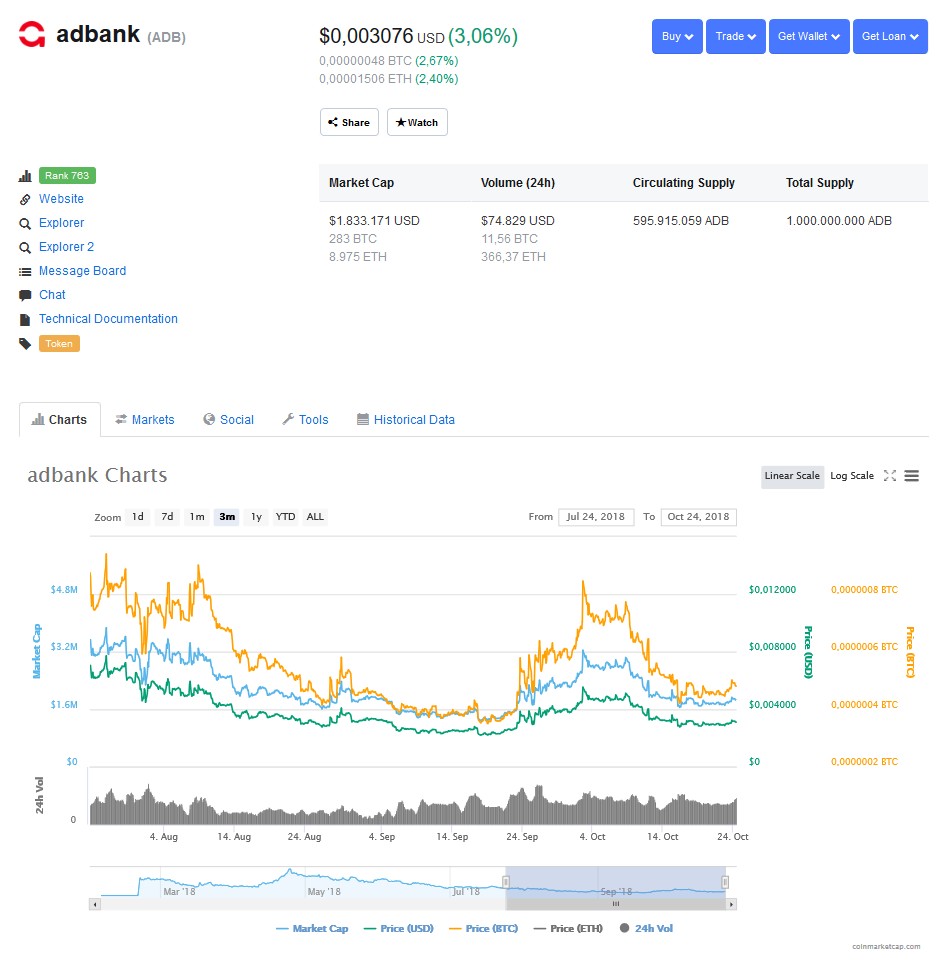Click the right navigator range handle

click(725, 882)
